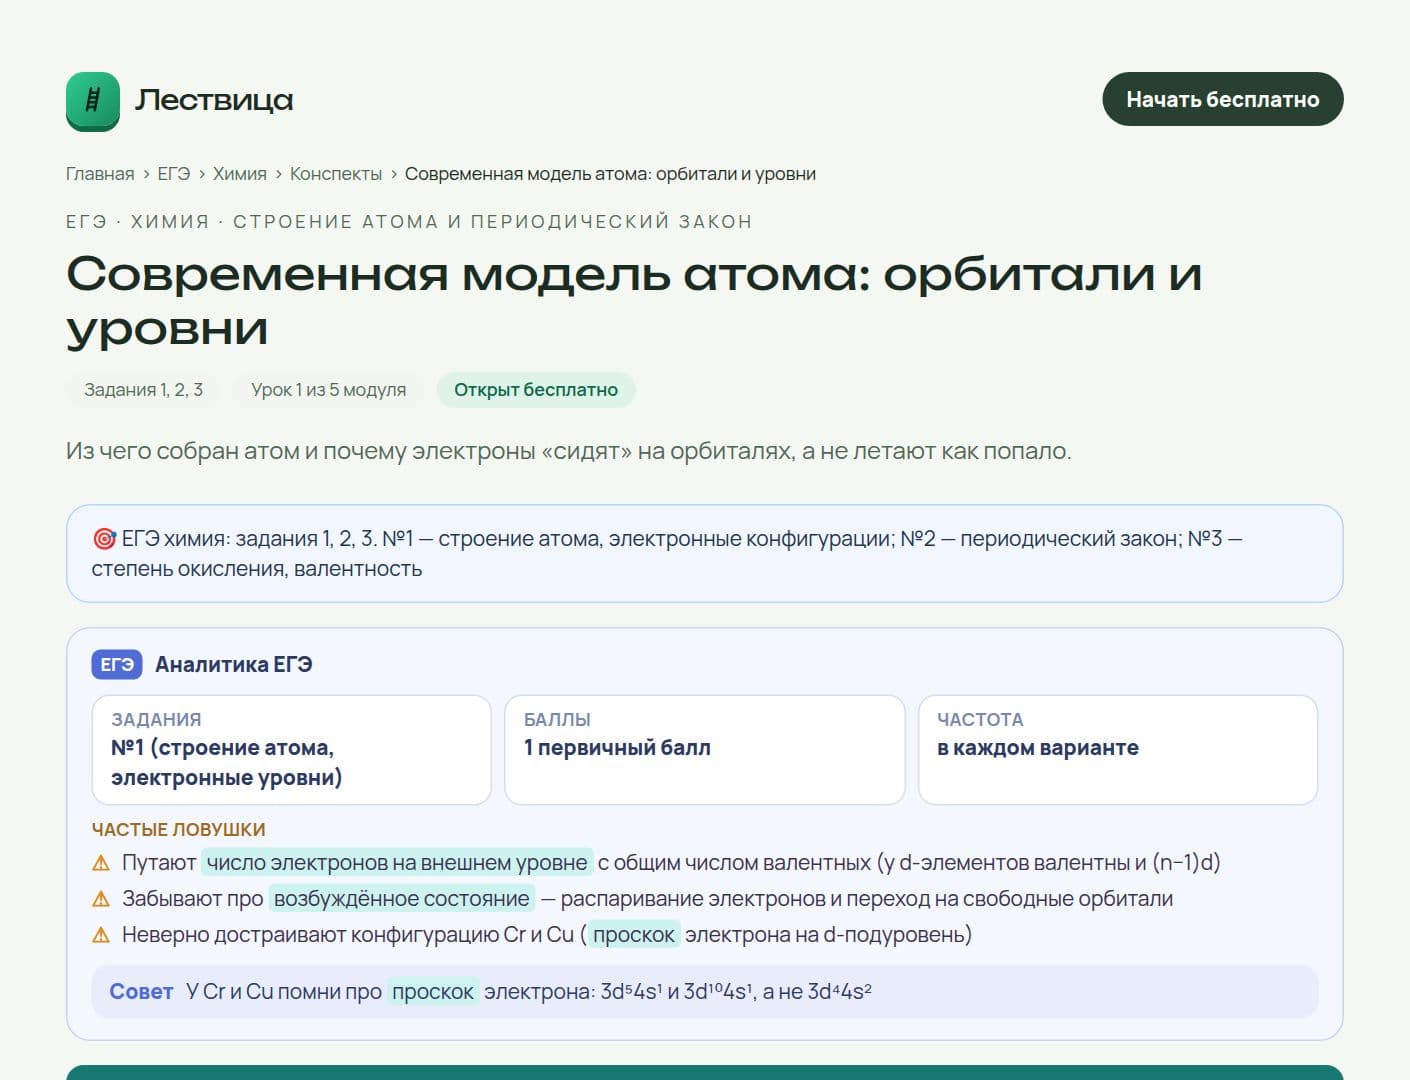Open the ЕГЭ breadcrumb link

174,174
